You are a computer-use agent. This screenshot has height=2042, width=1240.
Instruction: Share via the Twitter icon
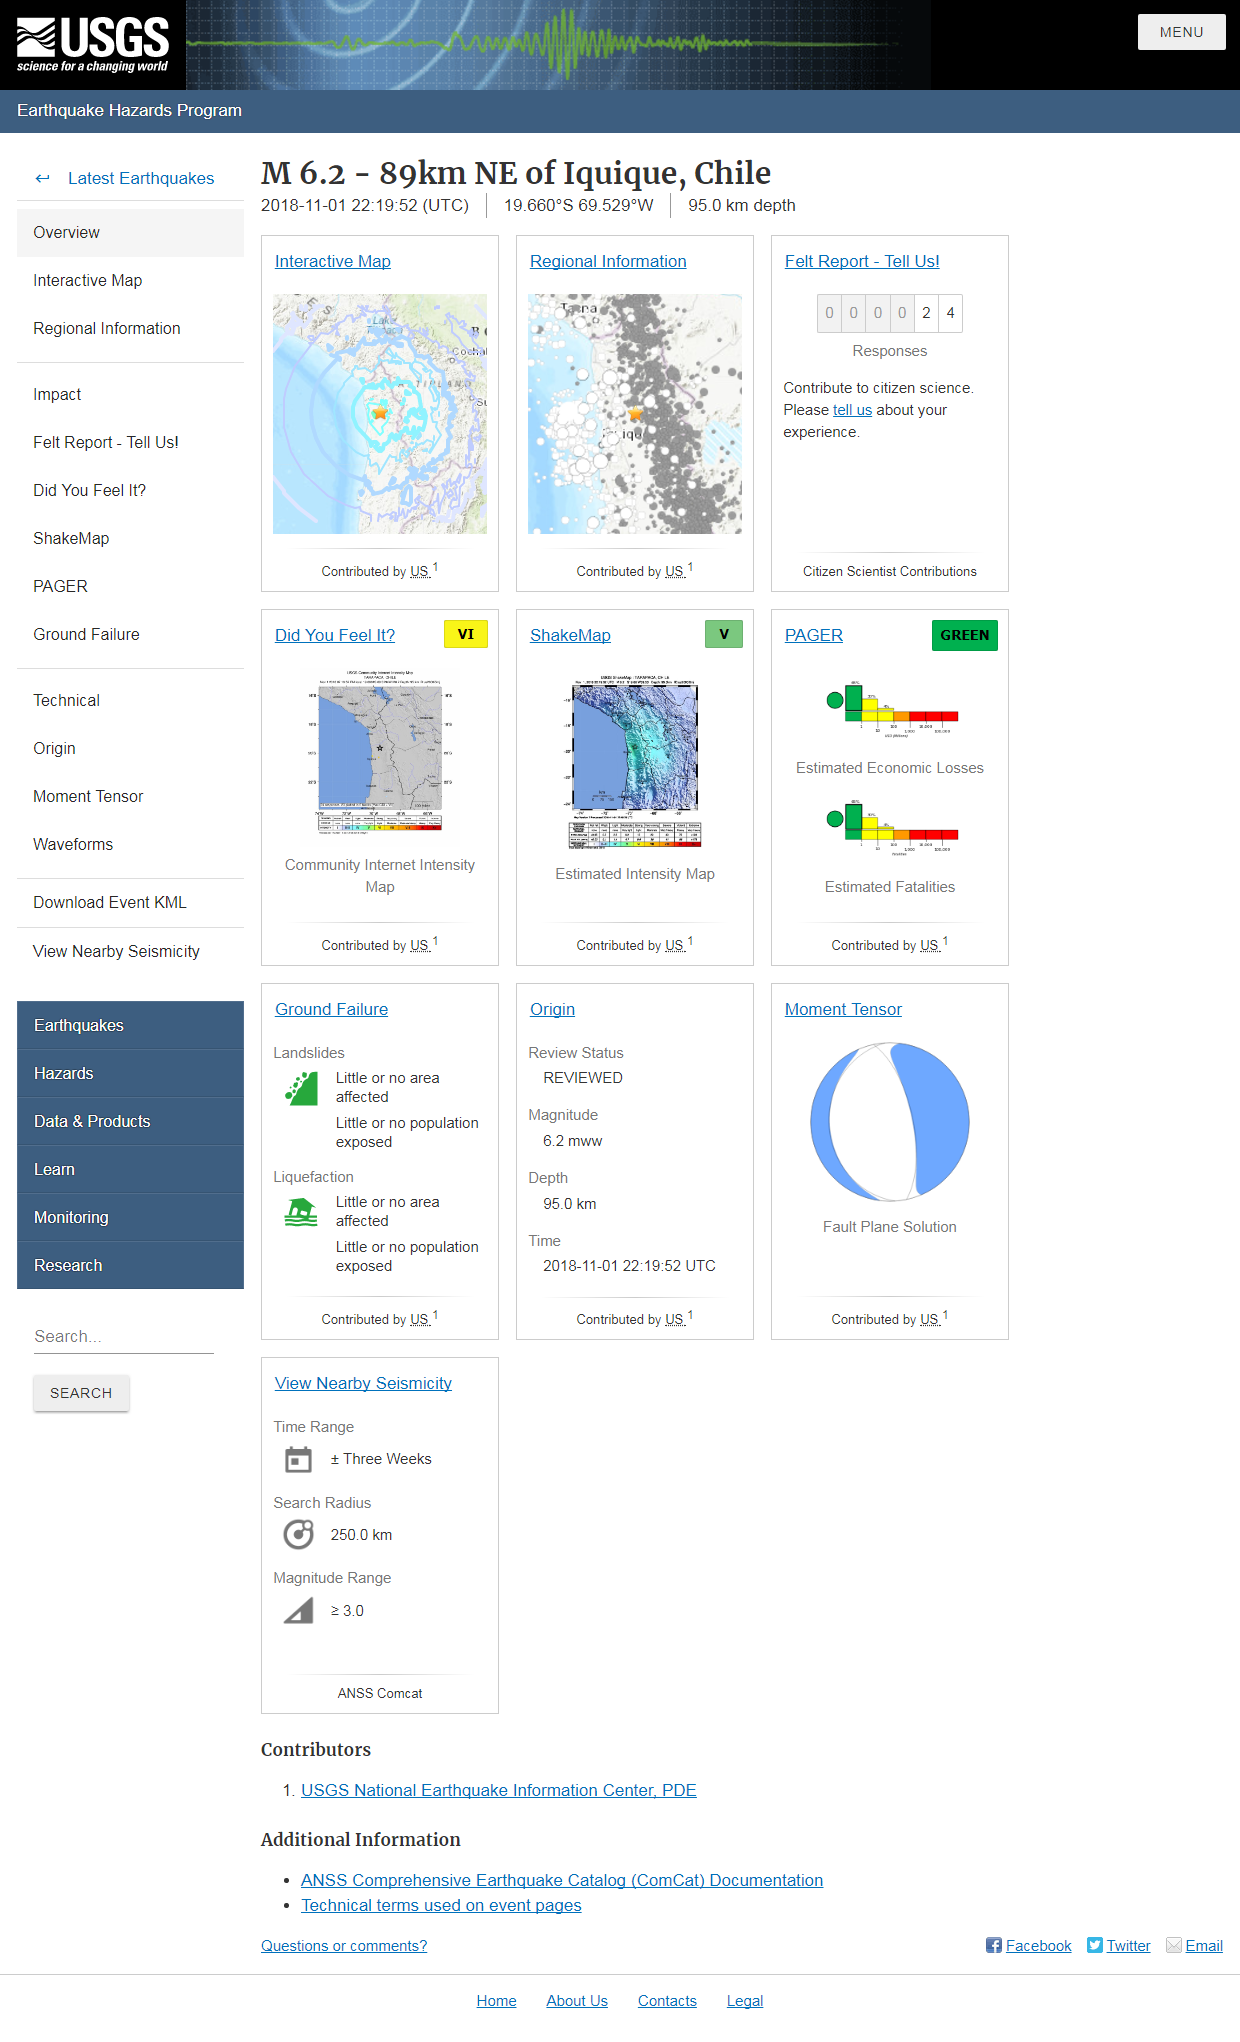coord(1095,1945)
